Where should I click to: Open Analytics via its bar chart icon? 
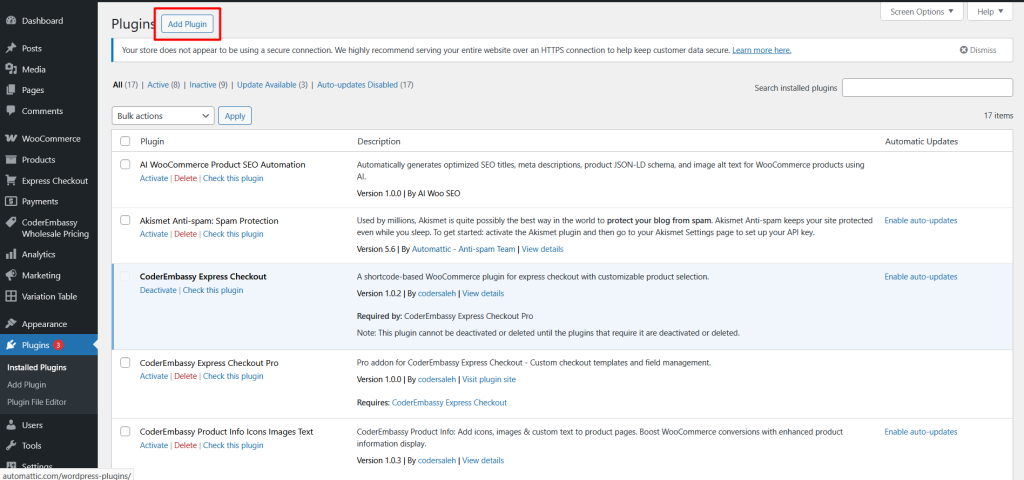(11, 254)
